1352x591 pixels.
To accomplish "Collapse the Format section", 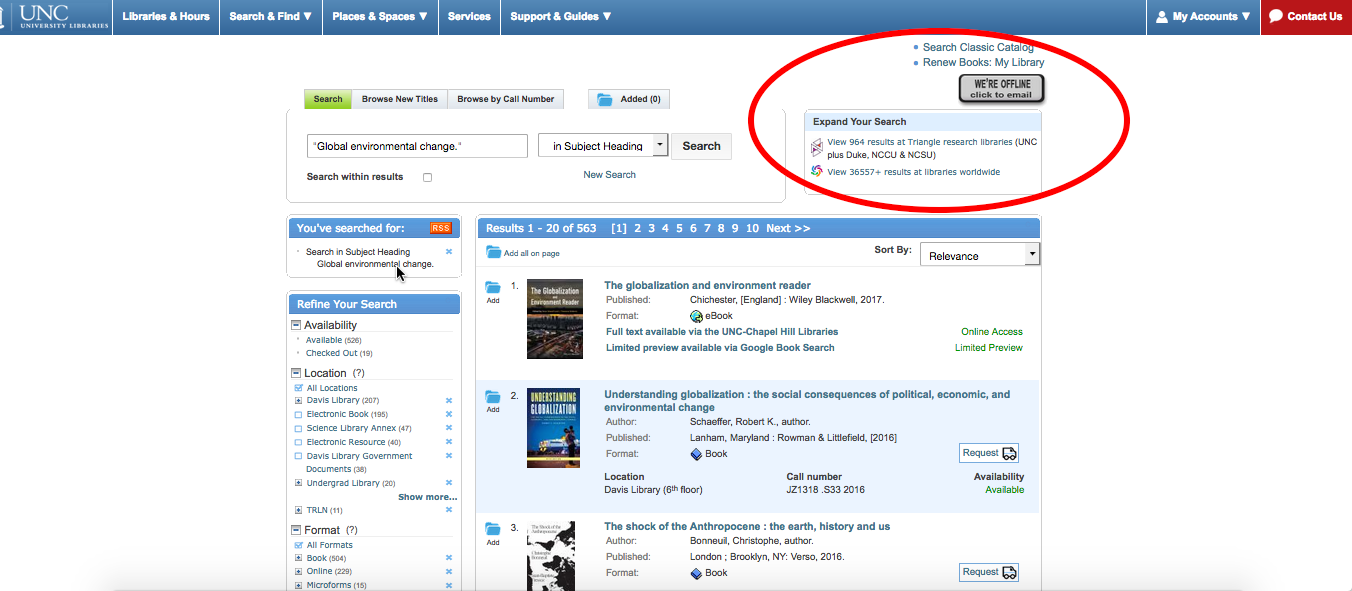I will point(296,530).
